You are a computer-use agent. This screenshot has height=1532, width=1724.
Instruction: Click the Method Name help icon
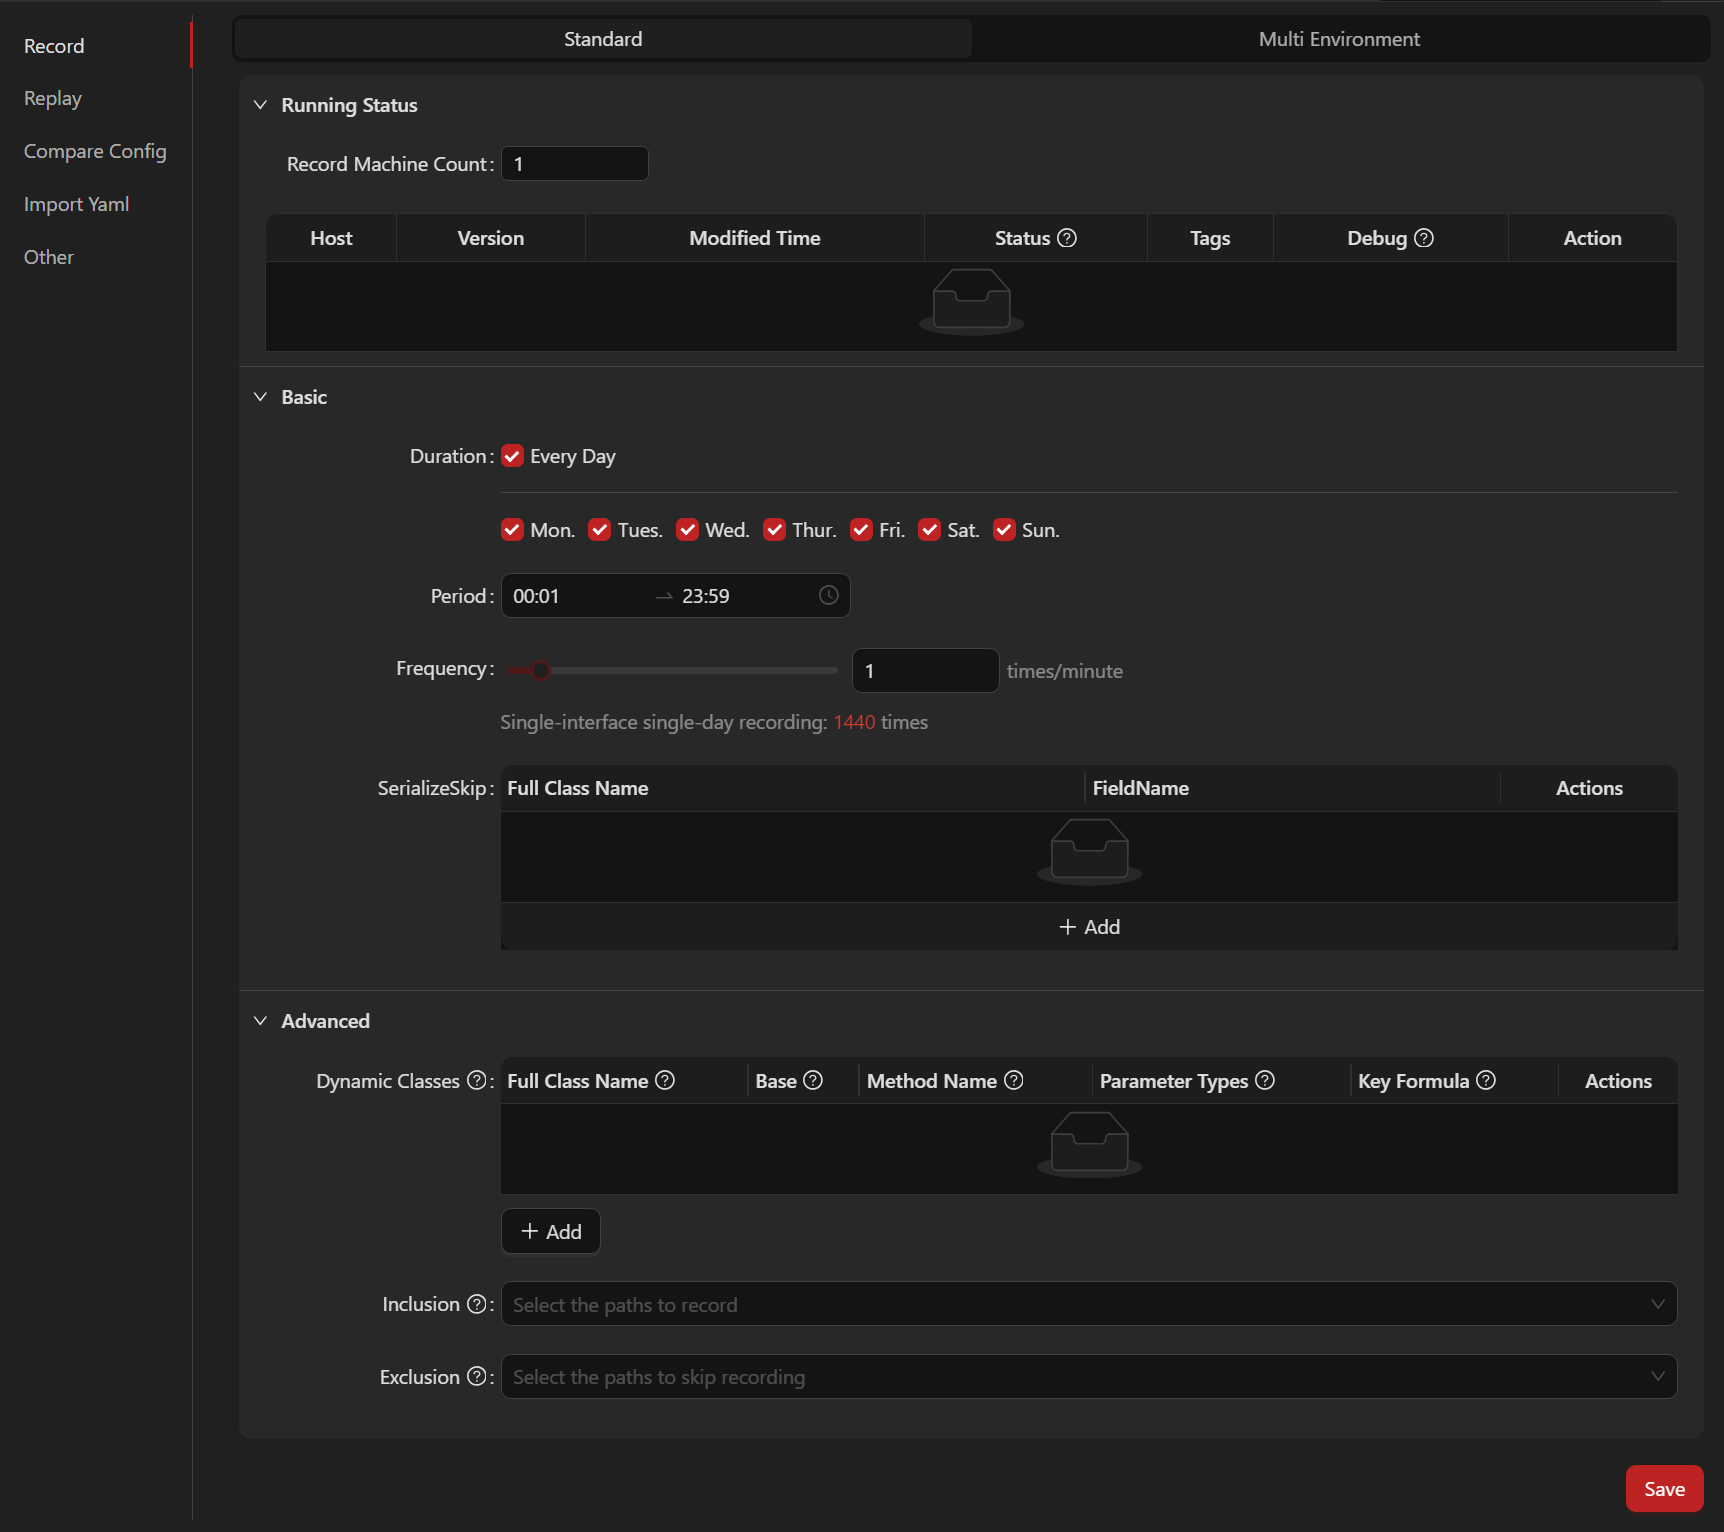click(1014, 1080)
